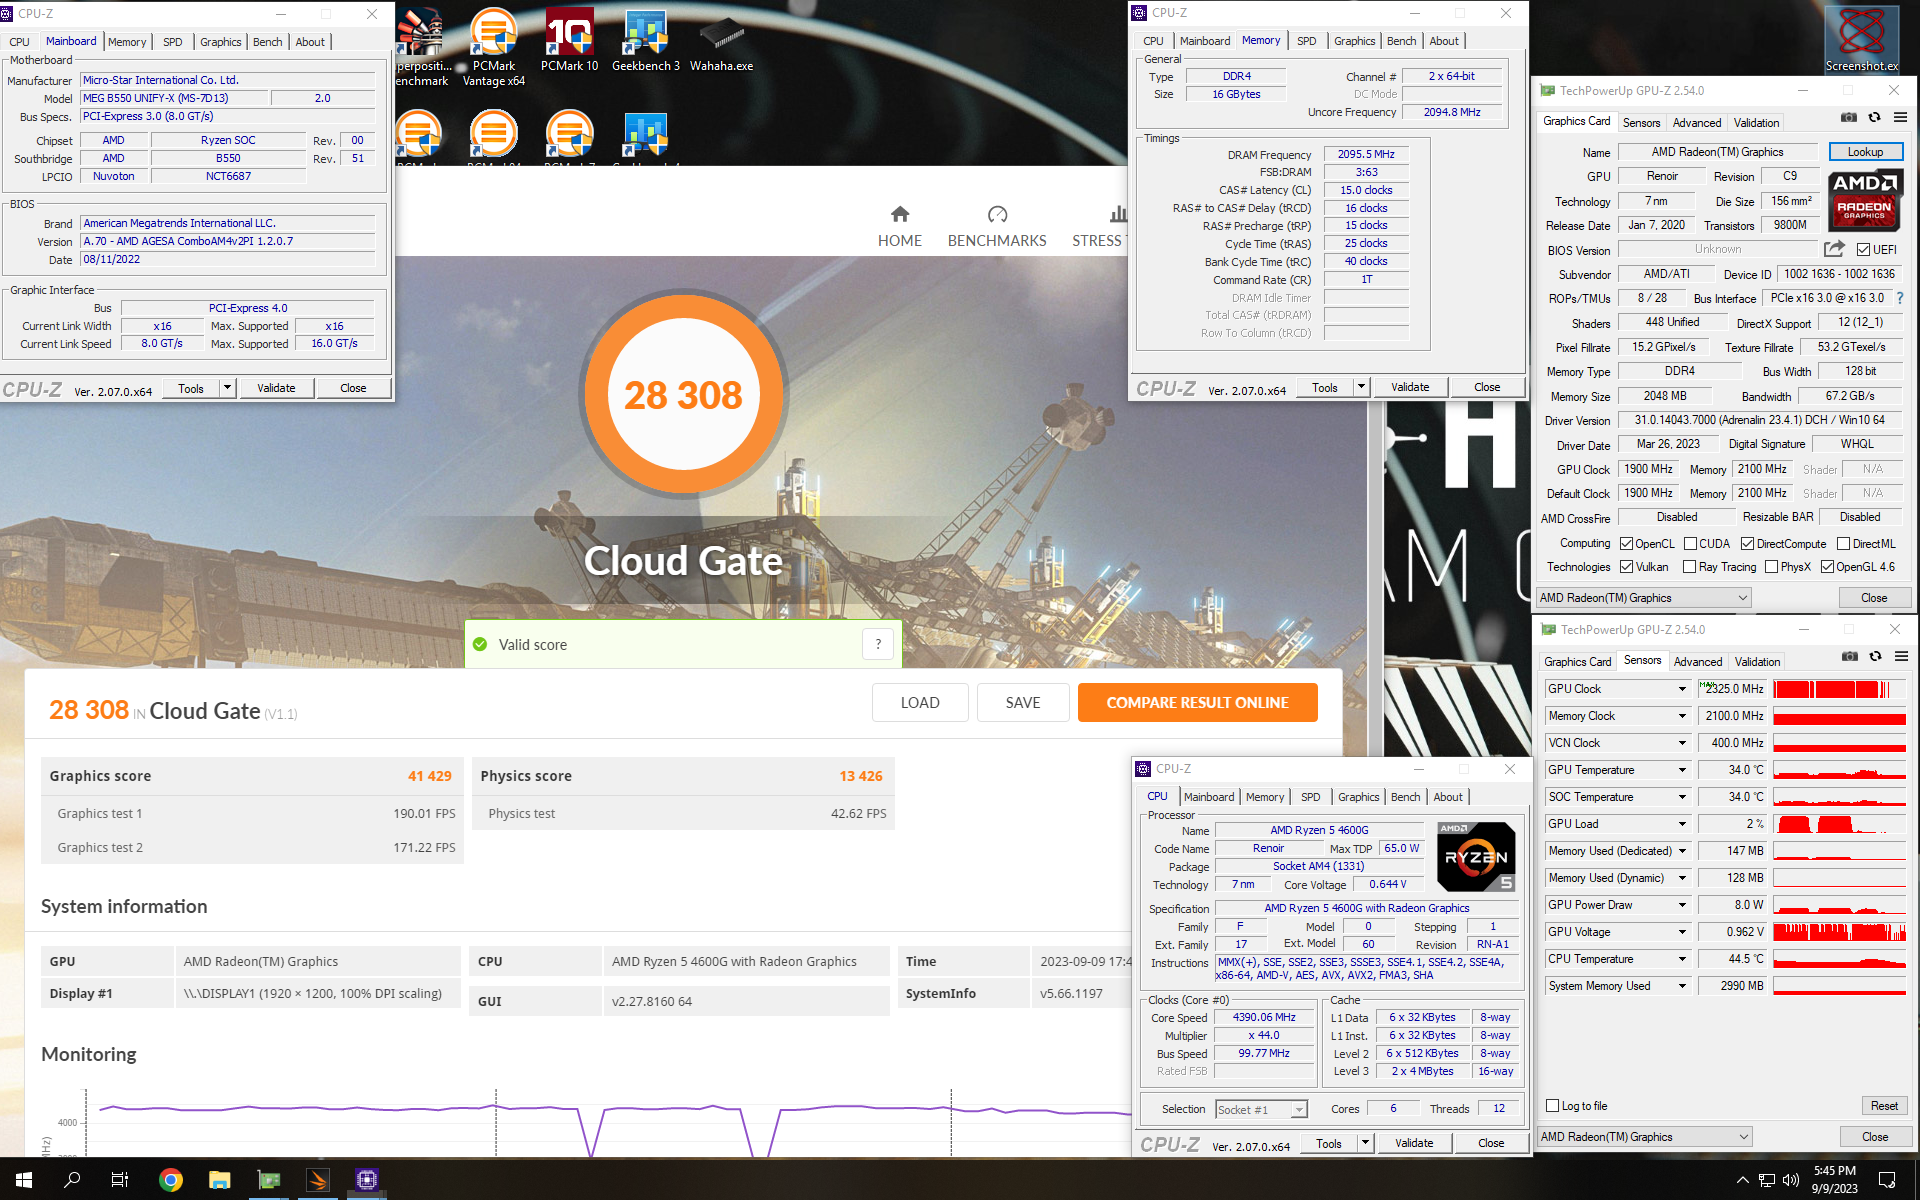The width and height of the screenshot is (1920, 1200).
Task: Toggle Ray Tracing checkbox
Action: [1689, 567]
